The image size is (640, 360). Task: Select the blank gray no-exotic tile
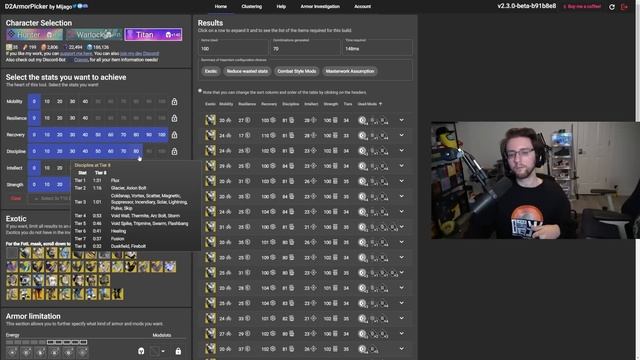[12, 253]
